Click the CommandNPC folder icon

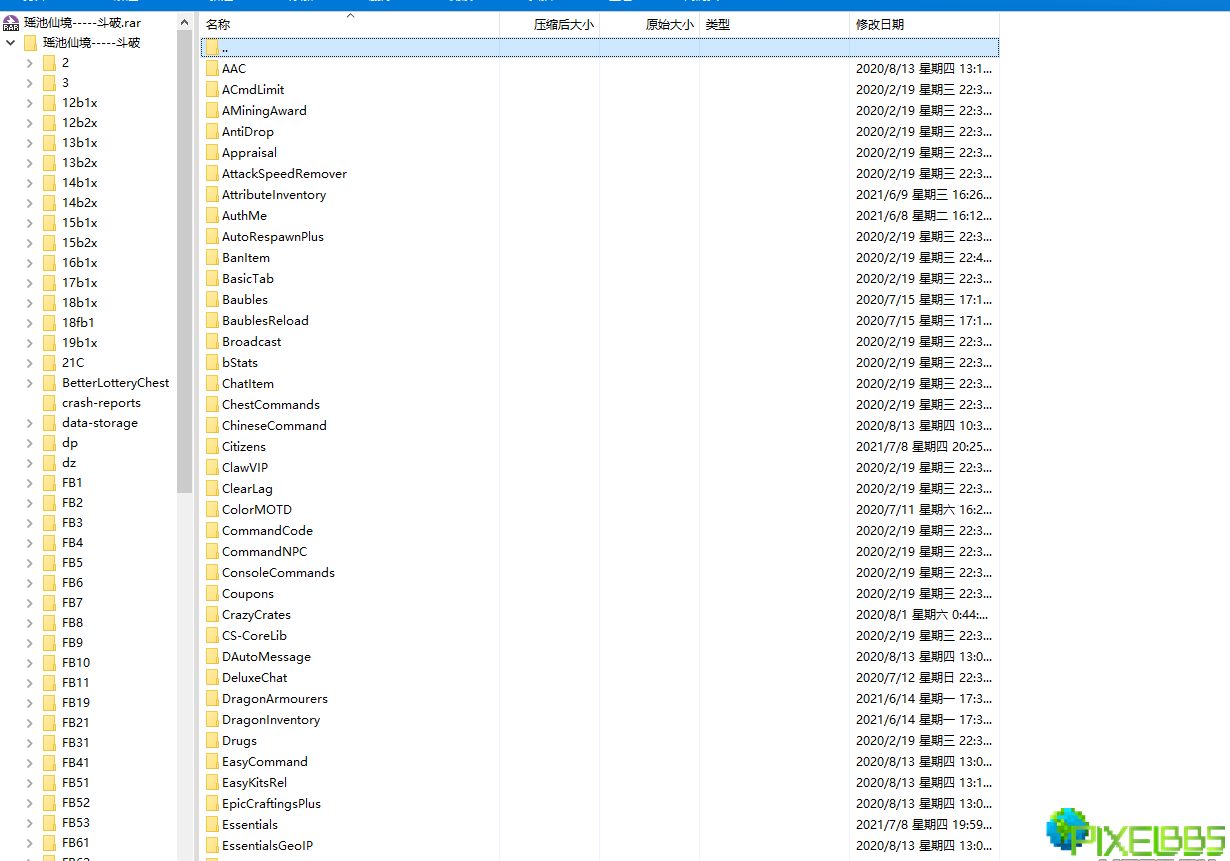click(x=211, y=551)
